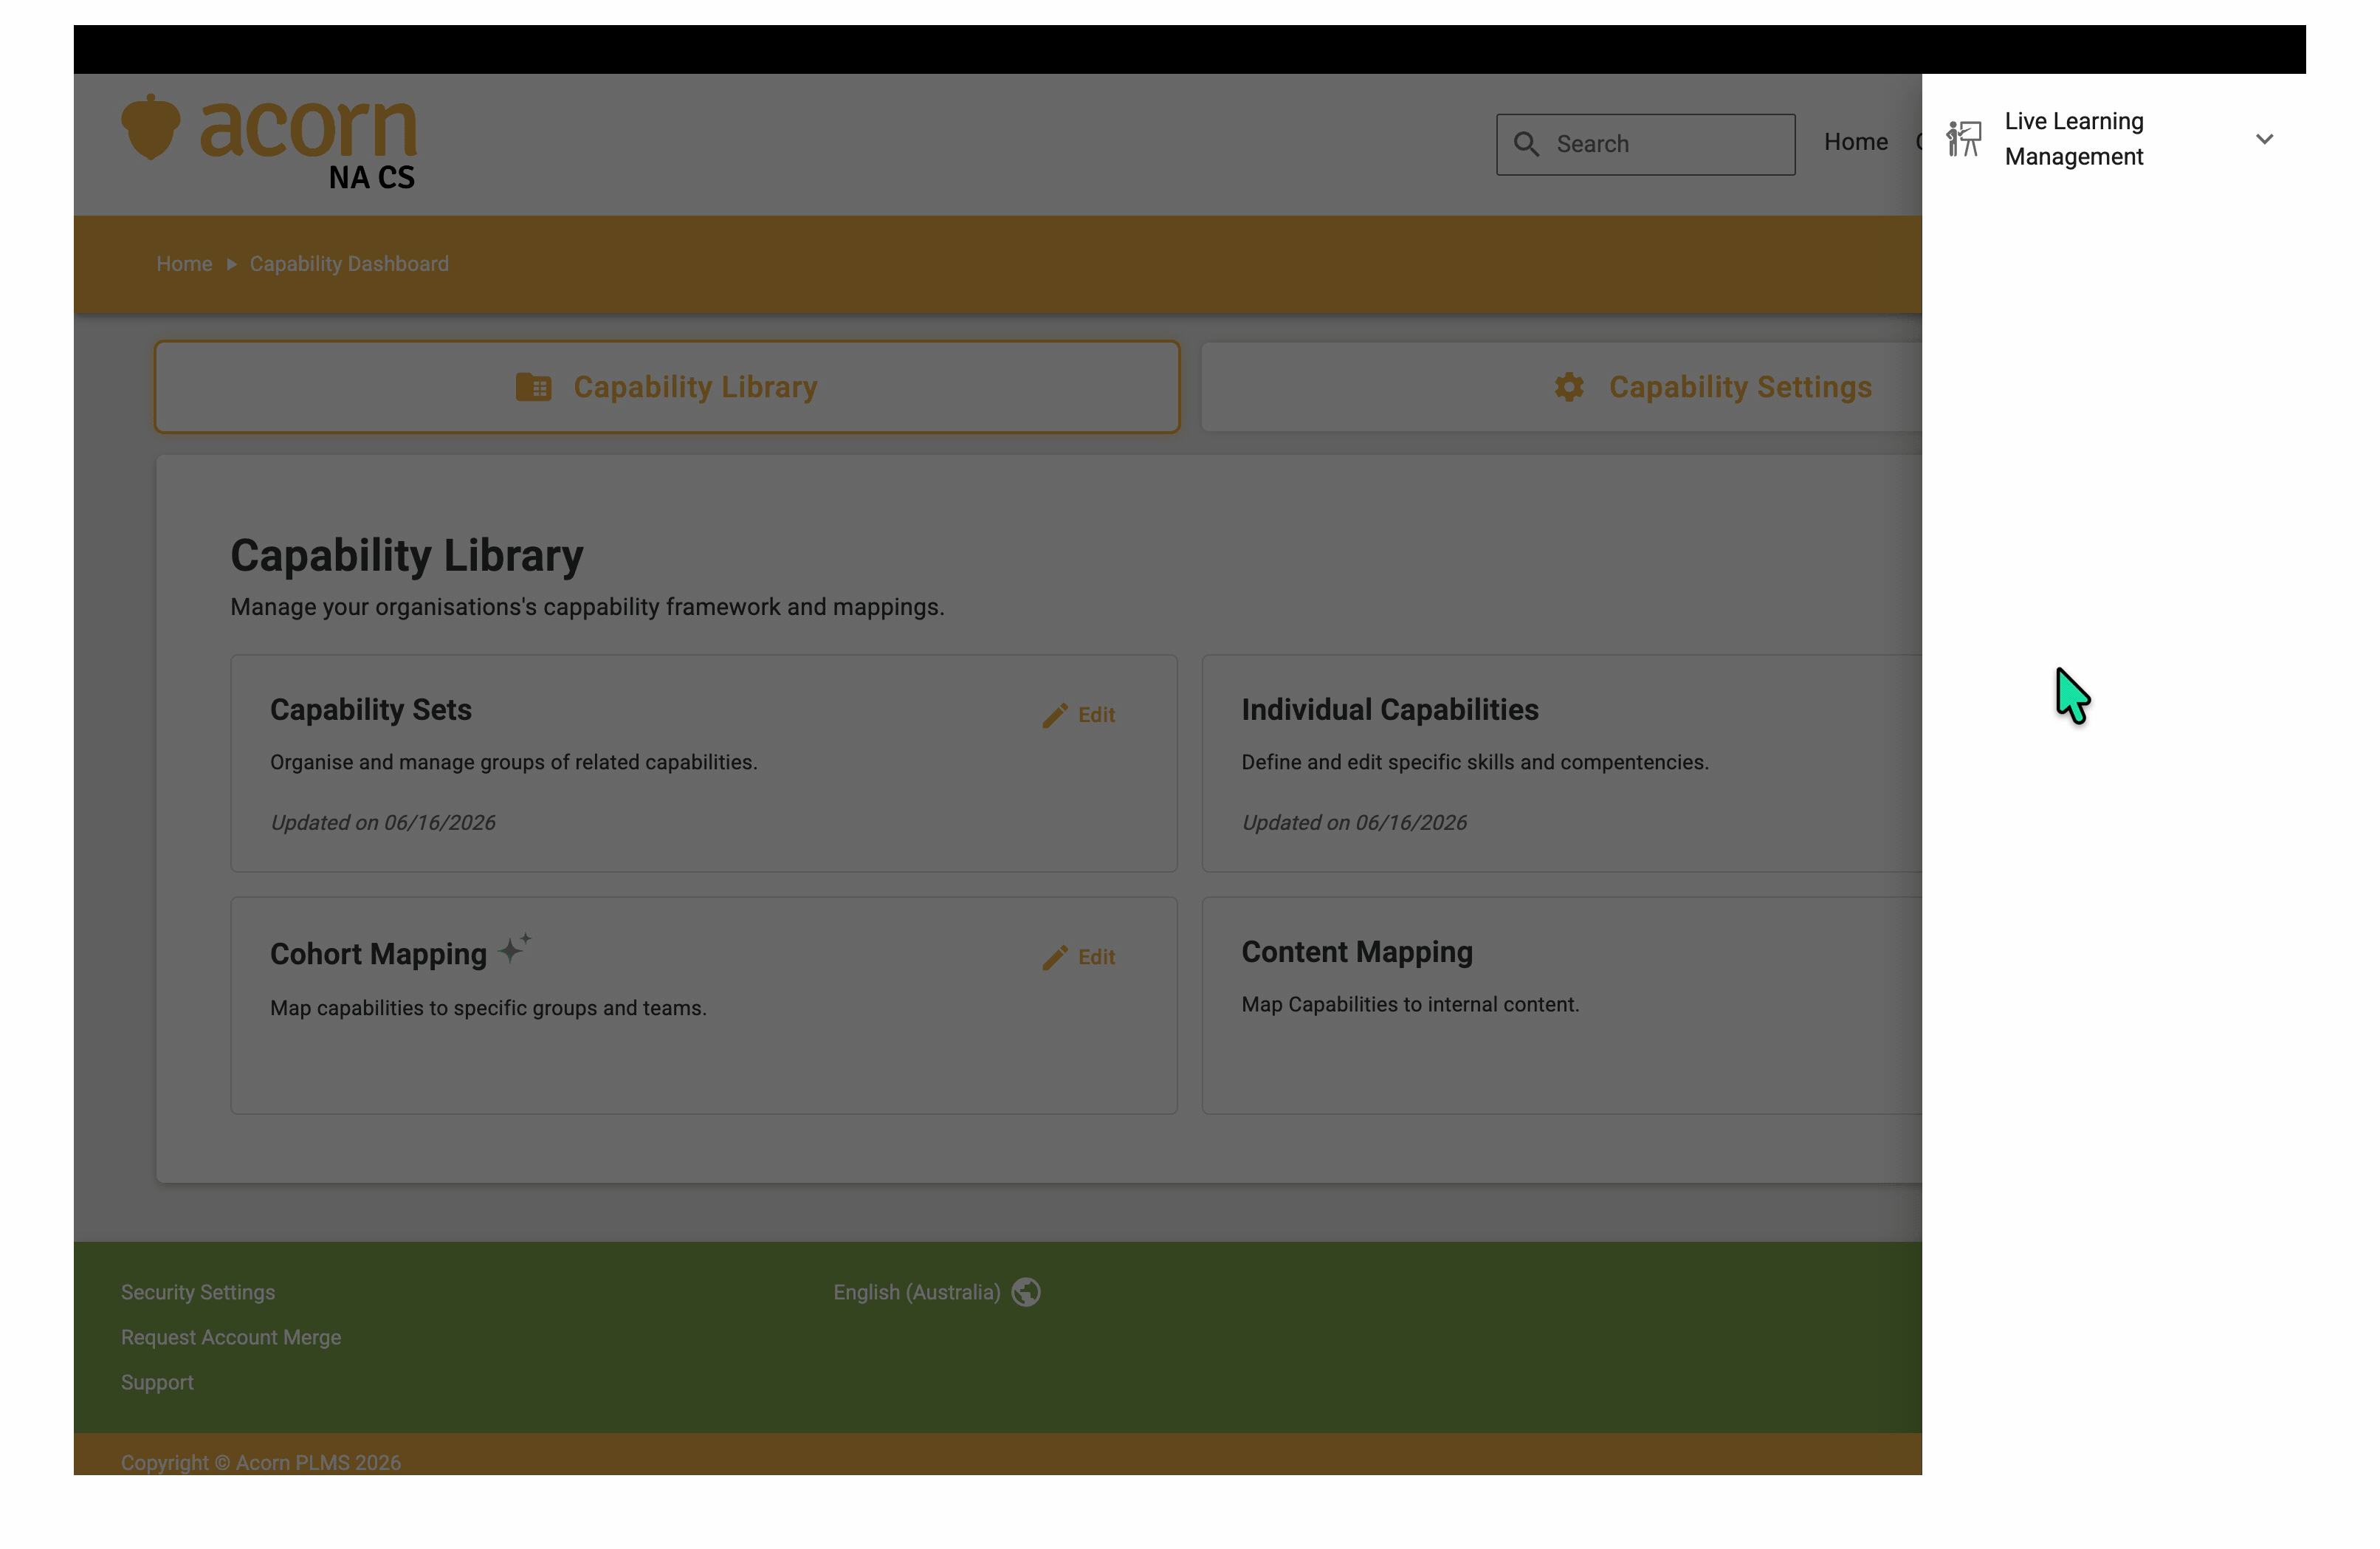The width and height of the screenshot is (2380, 1549).
Task: Click the Home breadcrumb link
Action: [184, 264]
